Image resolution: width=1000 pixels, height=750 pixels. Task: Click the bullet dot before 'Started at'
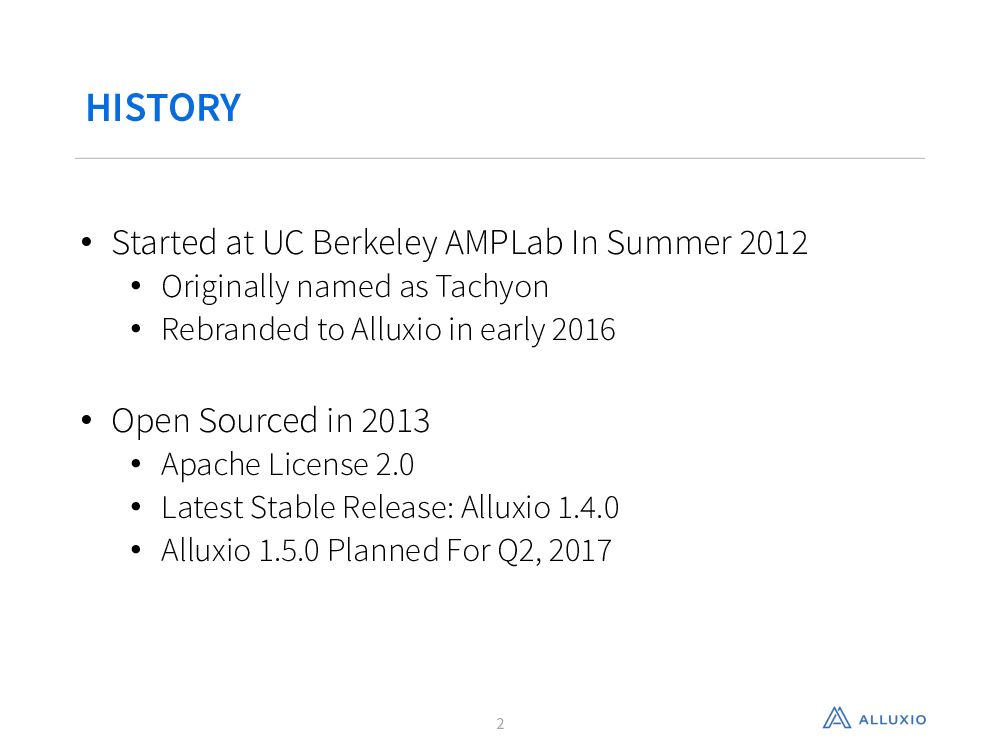87,243
